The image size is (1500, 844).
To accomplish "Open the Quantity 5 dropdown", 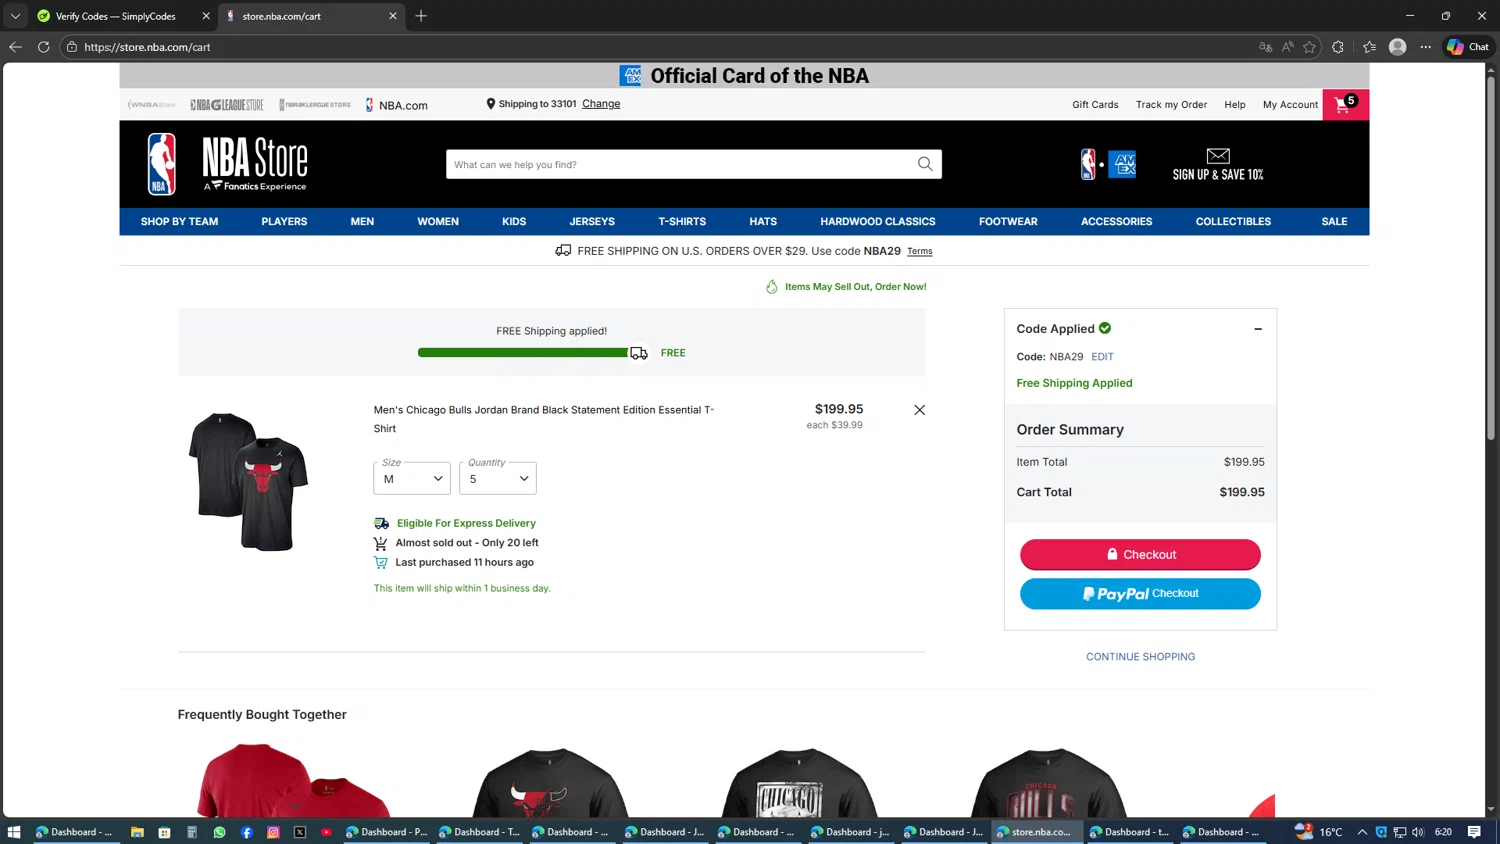I will coord(498,478).
